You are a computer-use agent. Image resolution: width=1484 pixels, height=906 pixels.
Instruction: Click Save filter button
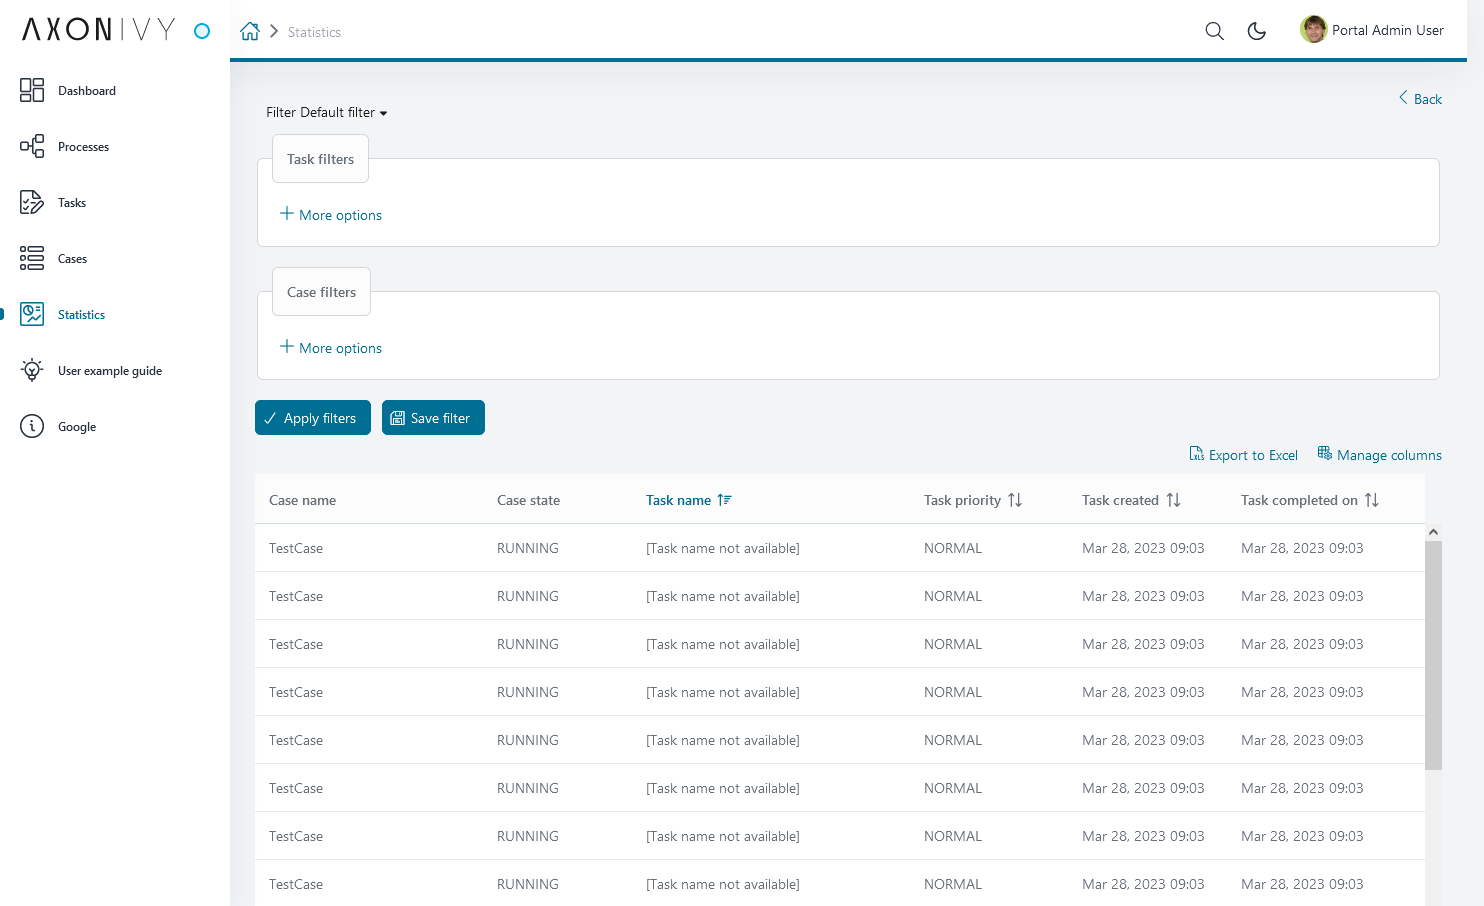[433, 418]
